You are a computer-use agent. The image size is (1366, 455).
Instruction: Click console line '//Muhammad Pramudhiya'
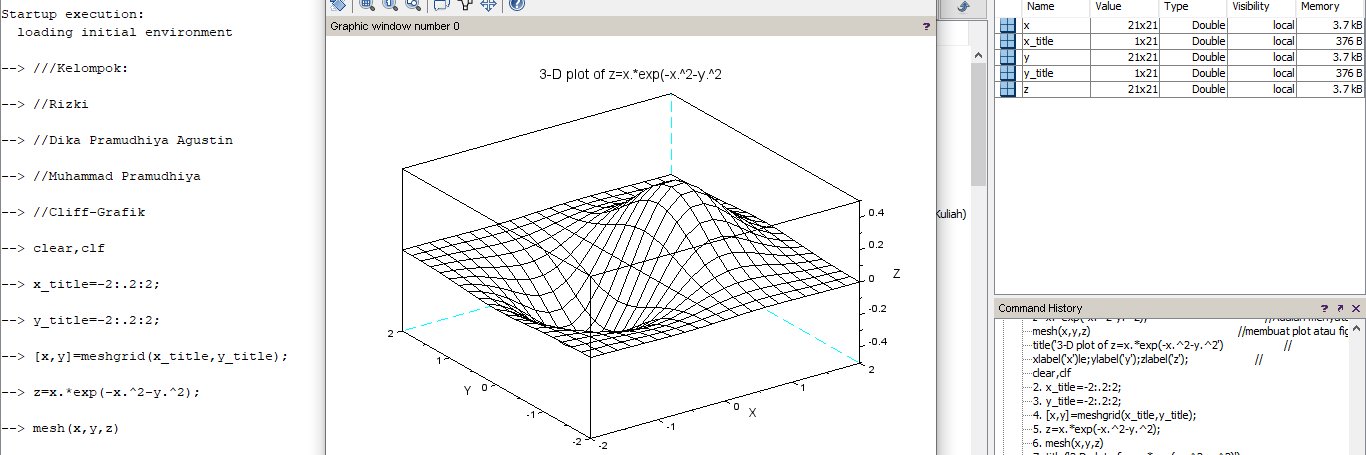pyautogui.click(x=117, y=176)
